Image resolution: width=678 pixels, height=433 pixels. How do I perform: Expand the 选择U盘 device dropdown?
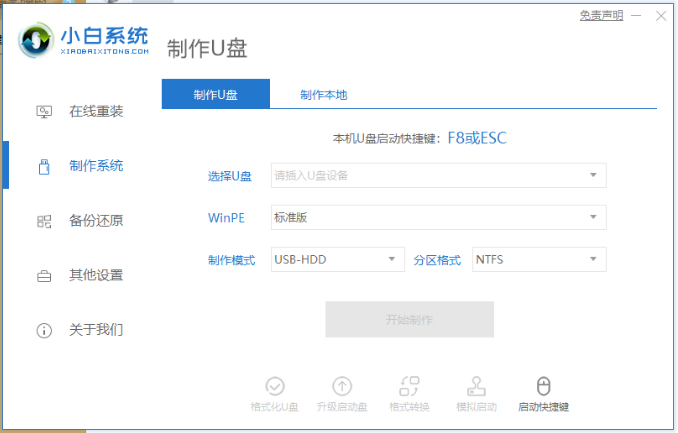(438, 176)
